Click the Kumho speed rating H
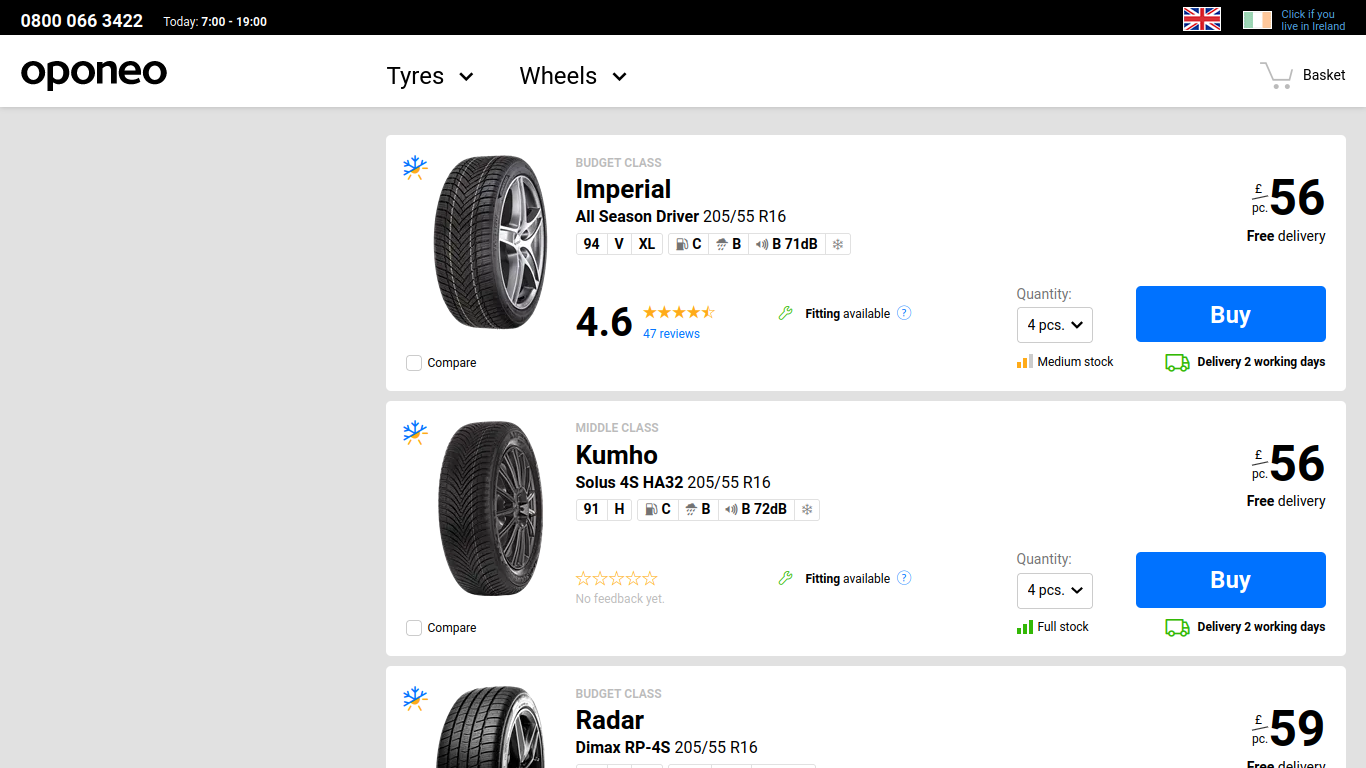Viewport: 1366px width, 768px height. click(619, 509)
